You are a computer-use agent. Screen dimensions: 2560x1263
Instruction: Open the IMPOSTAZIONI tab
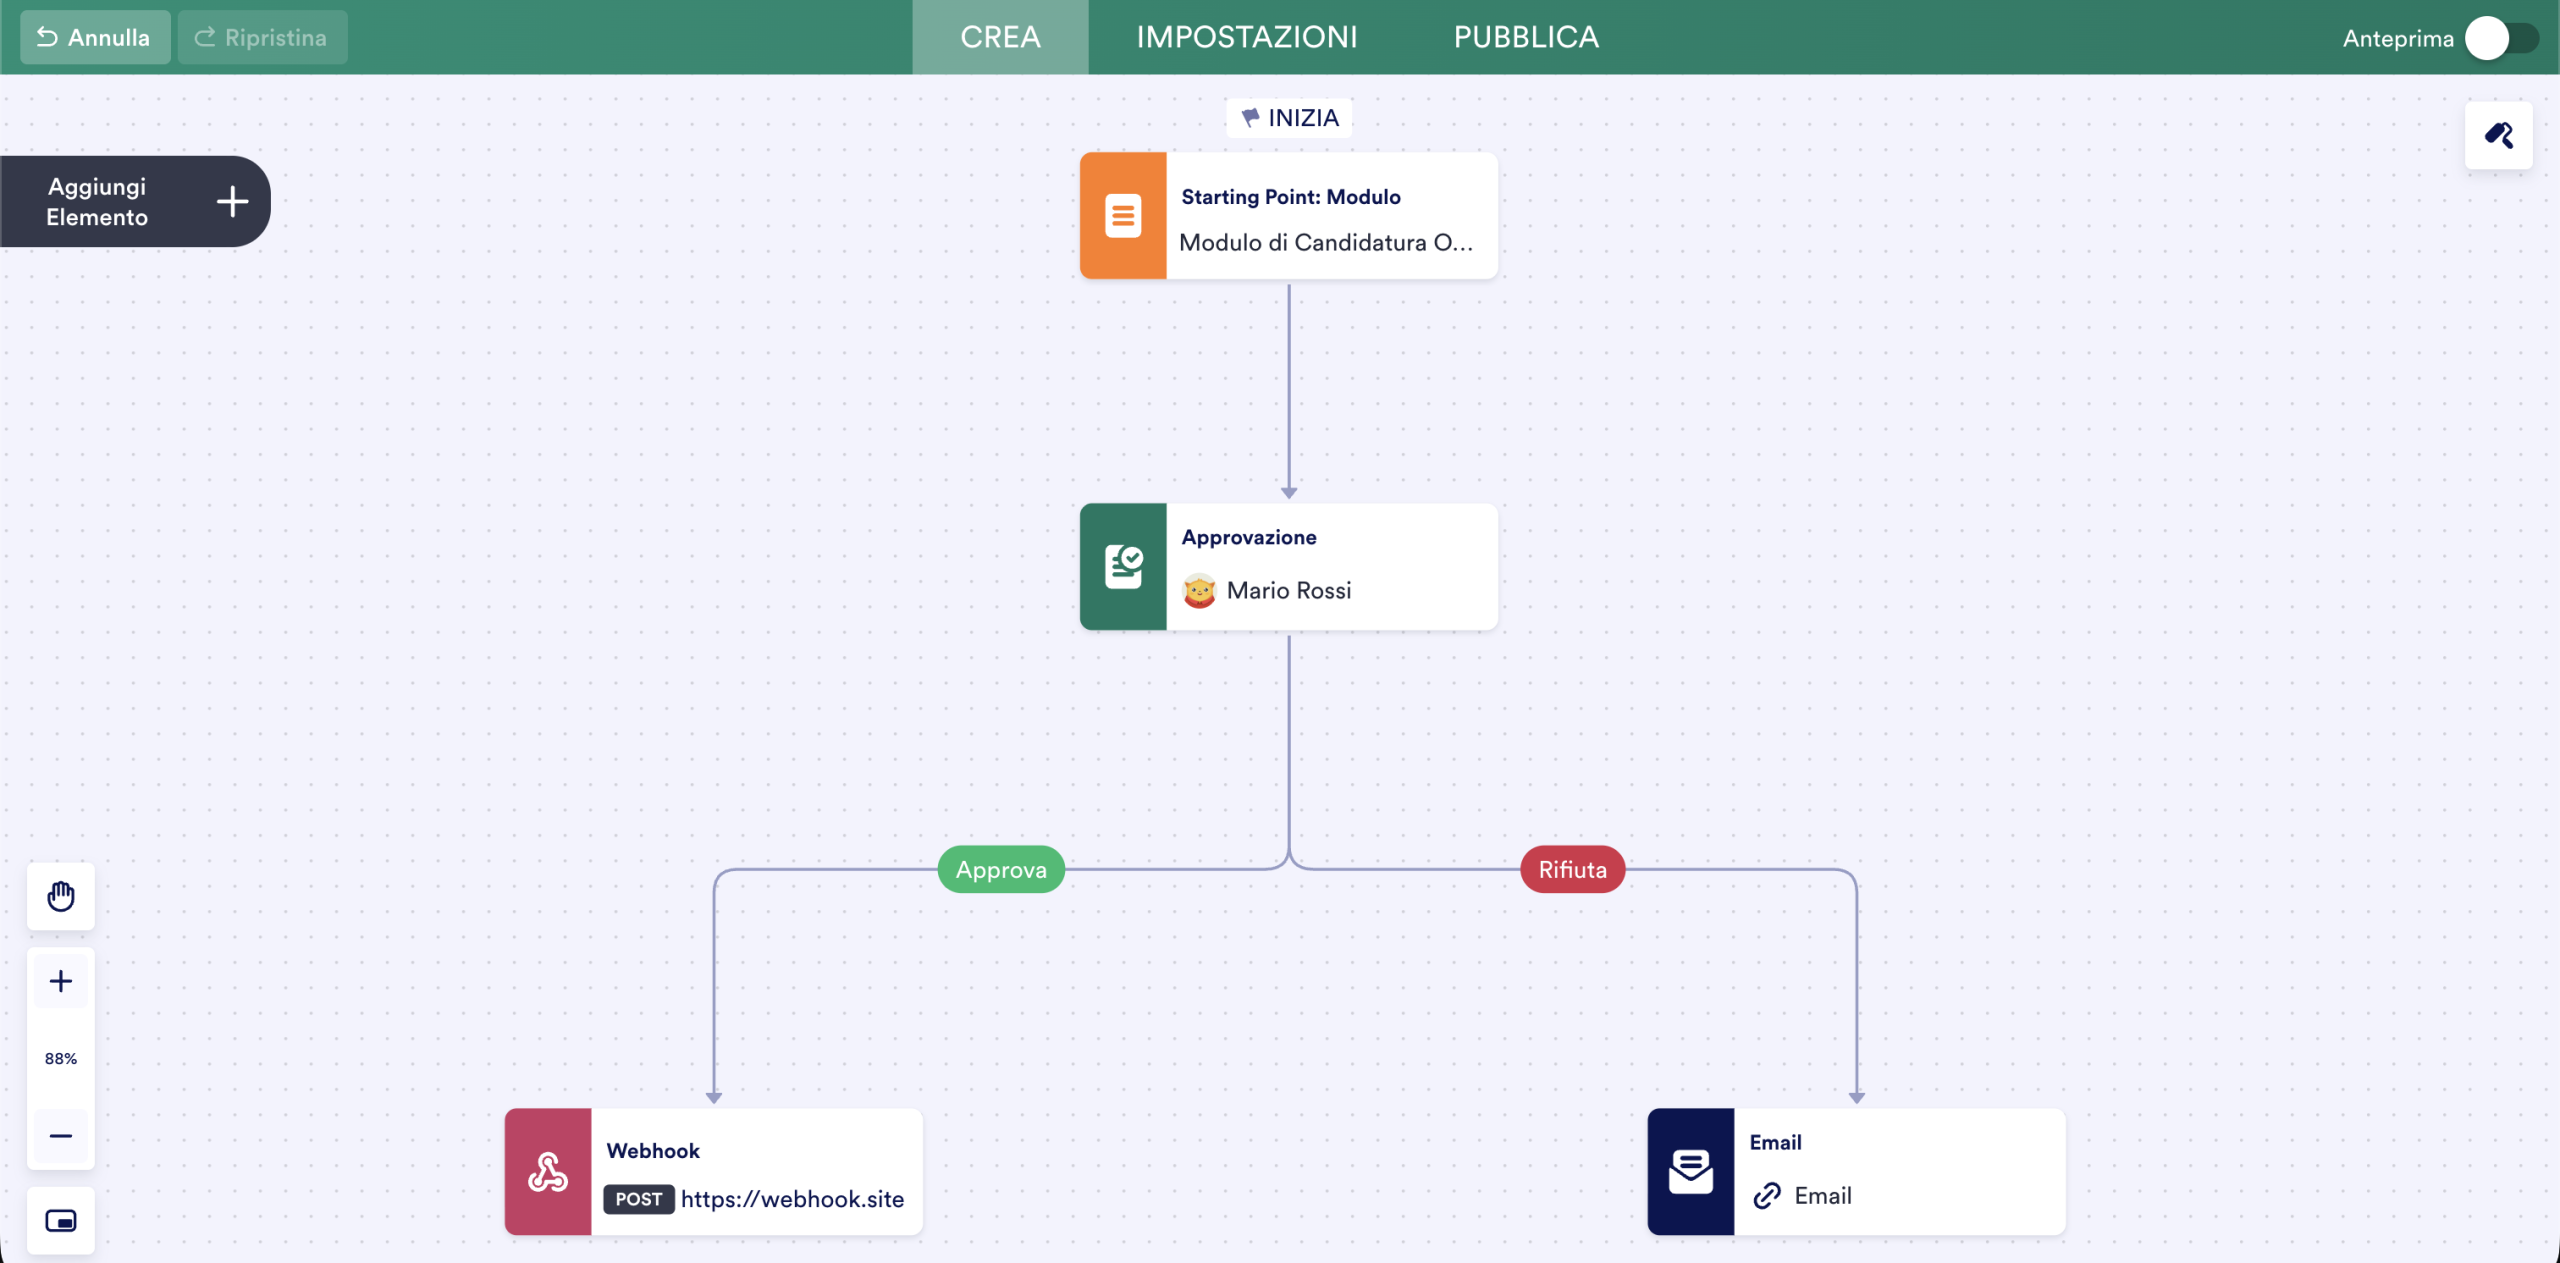coord(1247,37)
